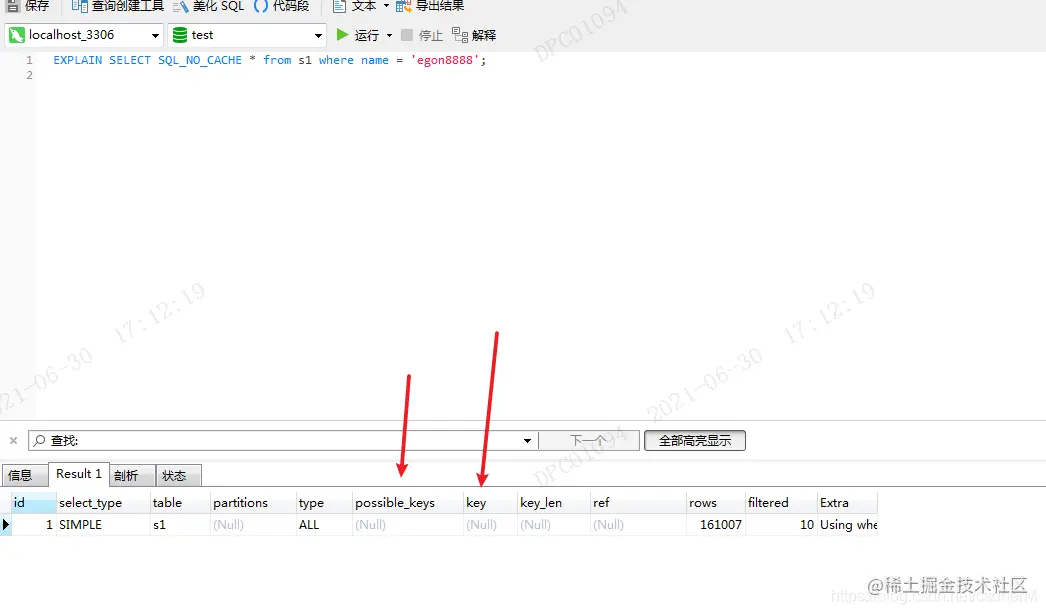Close the find bar with X

click(x=13, y=440)
